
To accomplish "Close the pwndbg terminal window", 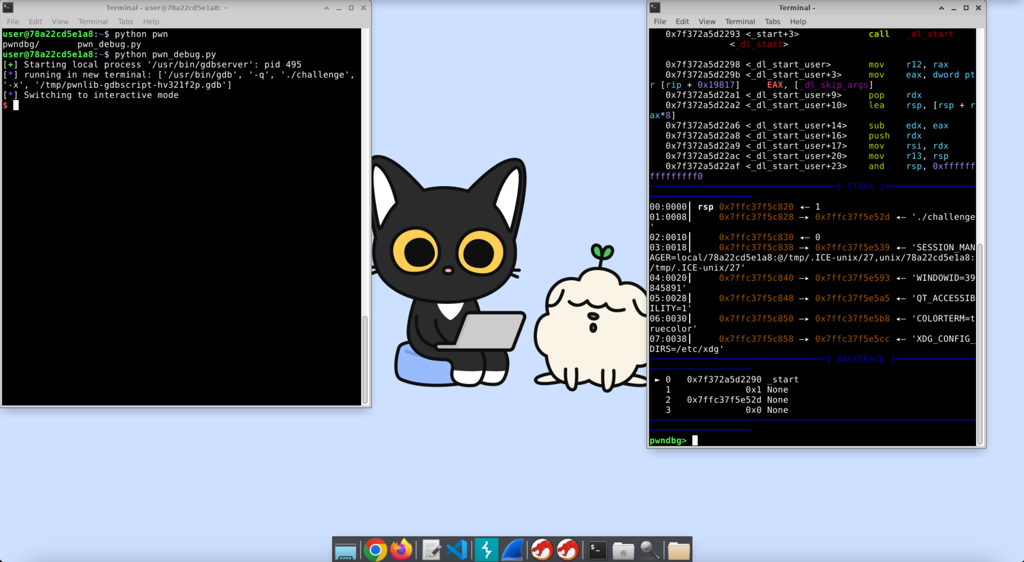I will click(x=978, y=8).
